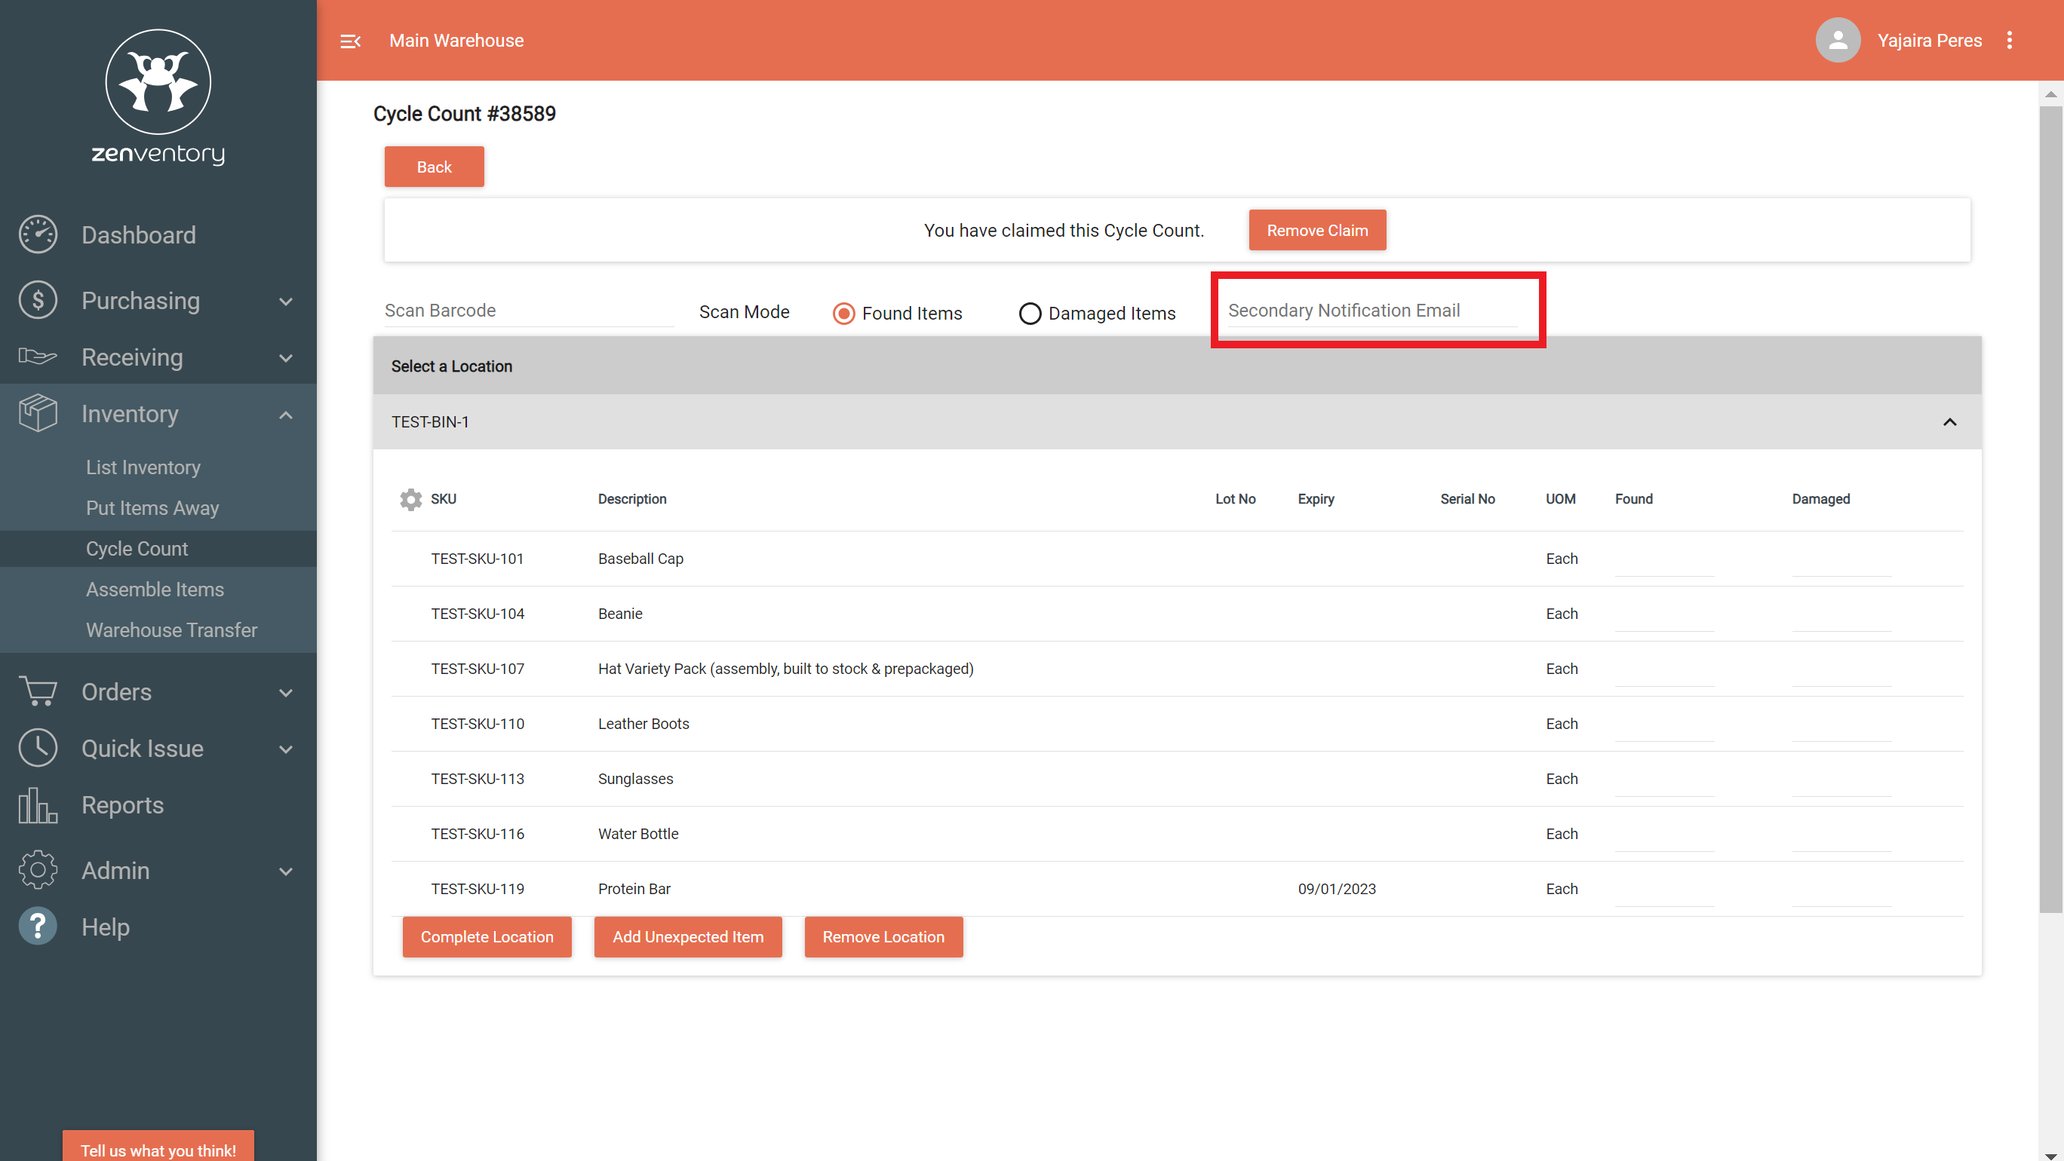The image size is (2064, 1161).
Task: Open the Reports bar chart icon
Action: 38,805
